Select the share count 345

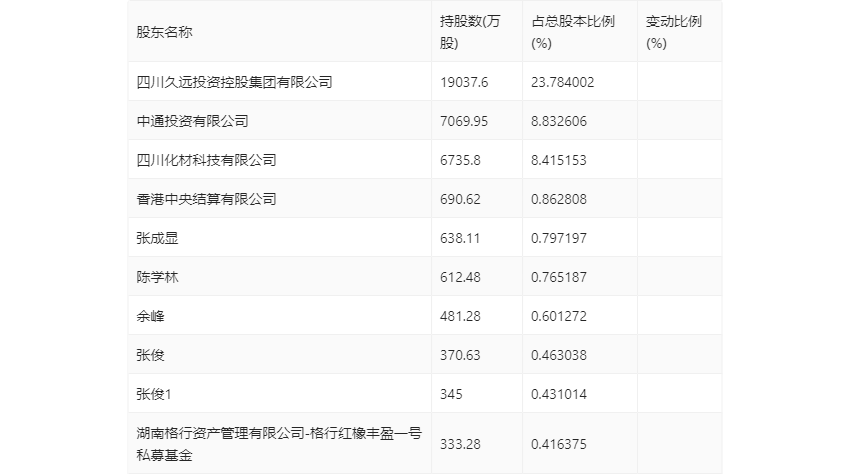pos(451,394)
